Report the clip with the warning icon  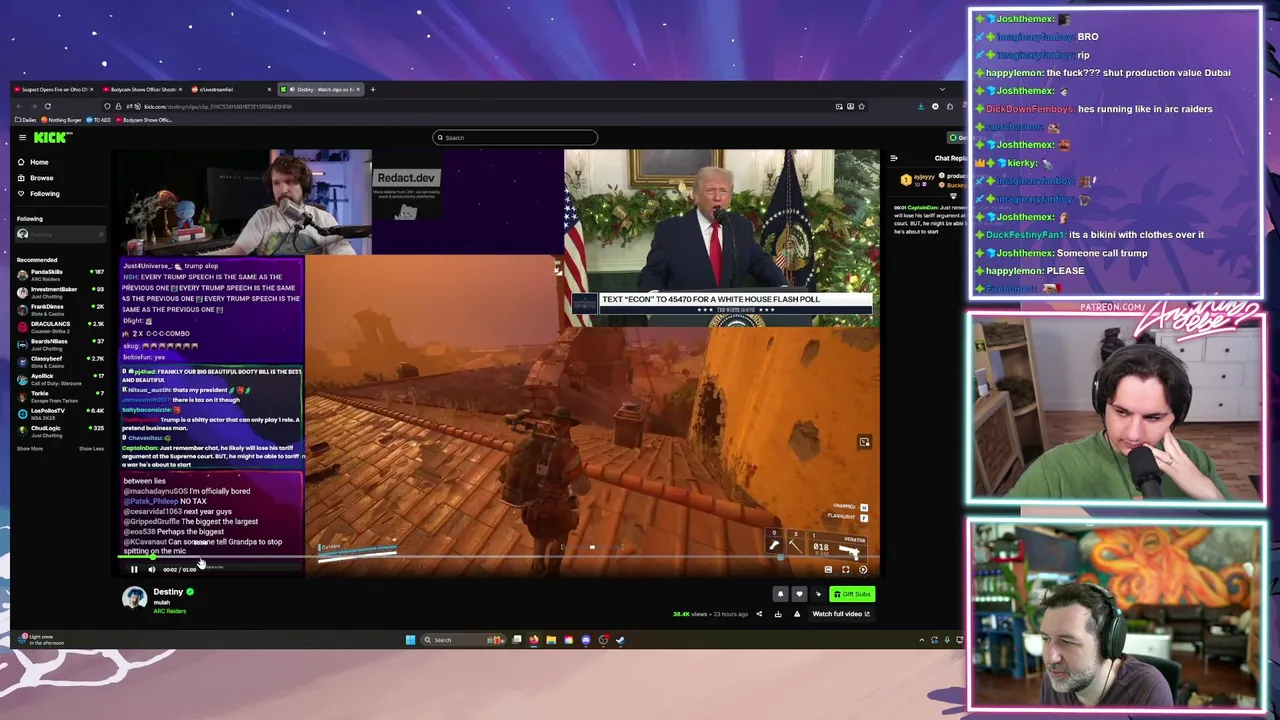click(x=797, y=614)
